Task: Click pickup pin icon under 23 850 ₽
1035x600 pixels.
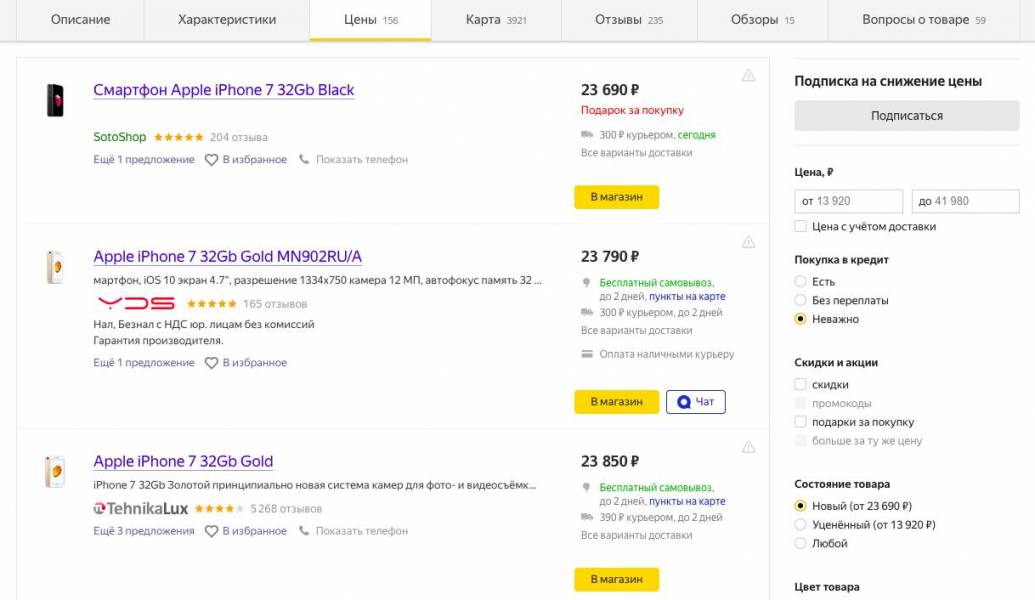Action: click(586, 488)
